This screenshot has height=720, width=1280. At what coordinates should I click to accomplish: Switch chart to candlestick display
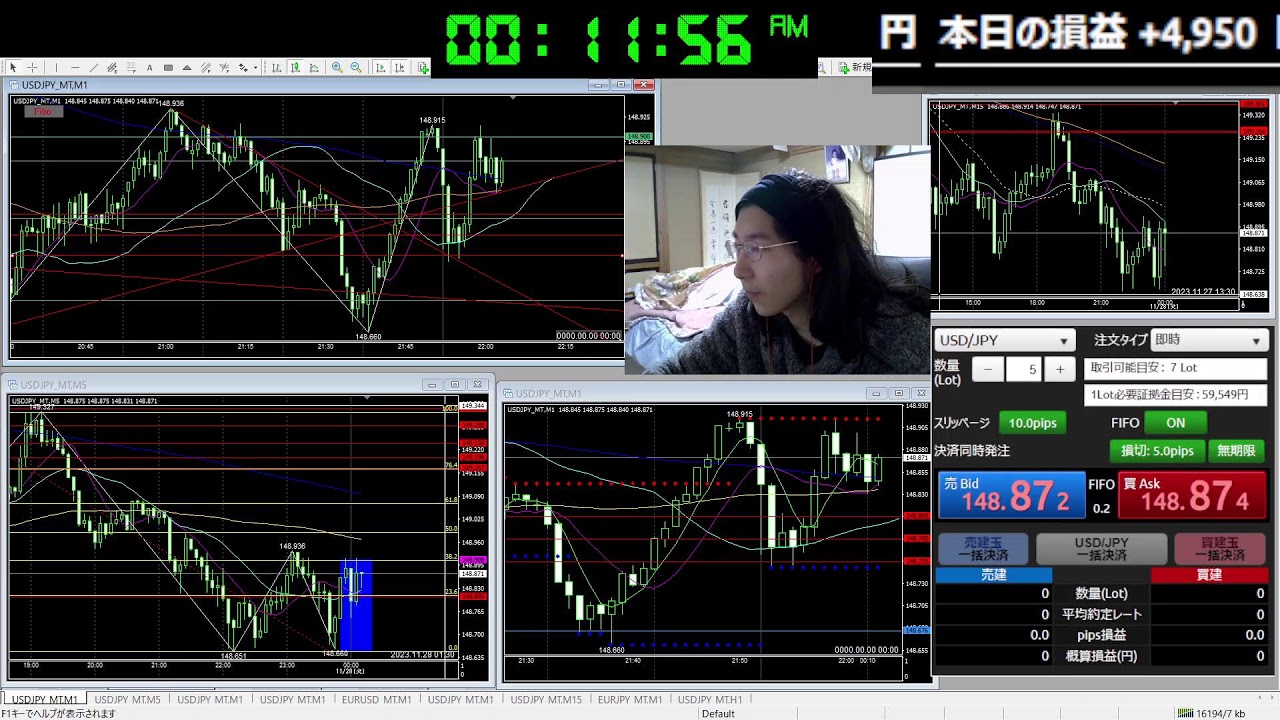click(295, 68)
